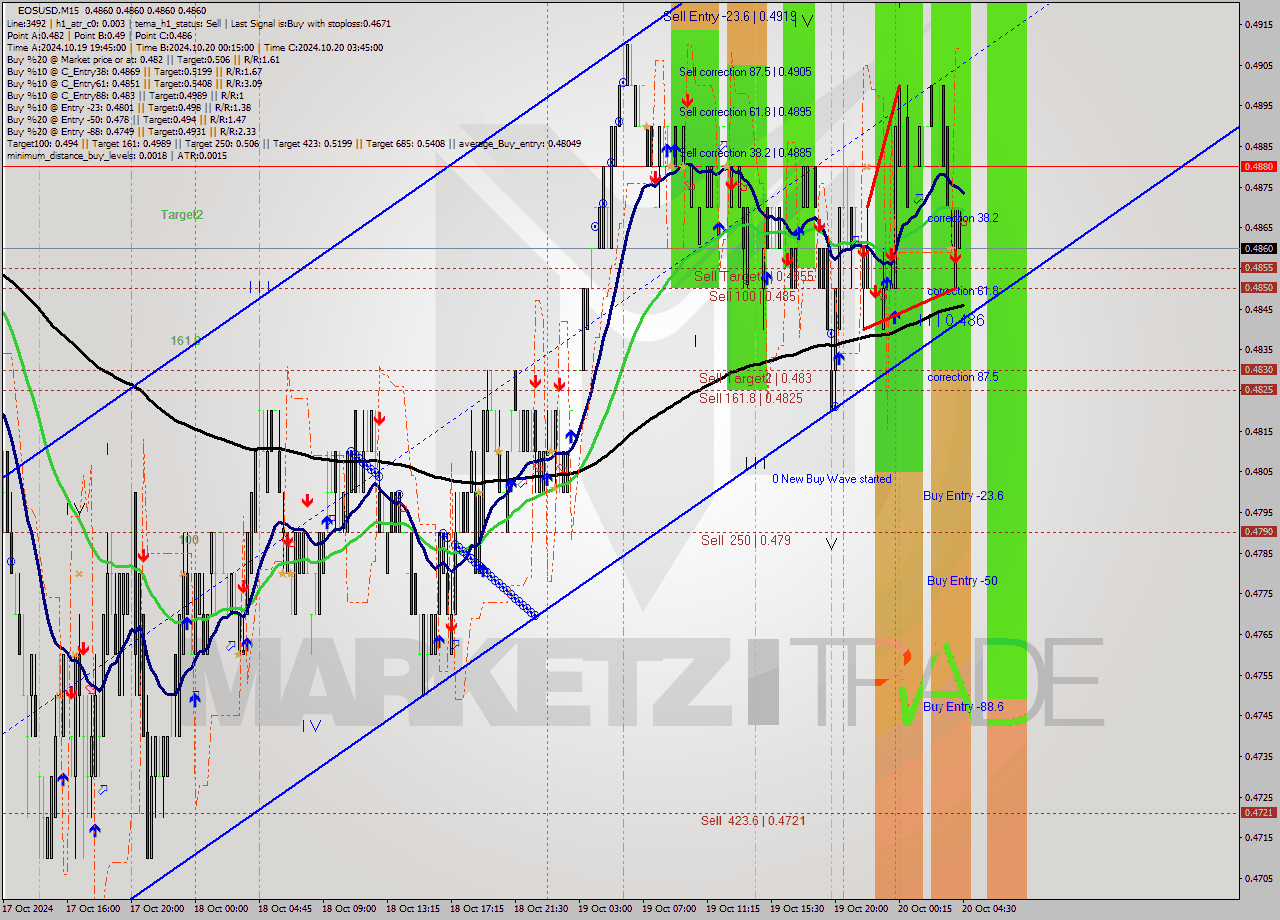Select the 'Sell correction 87.5 | 0.4905' label
Screen dimensions: 1280x920
745,72
